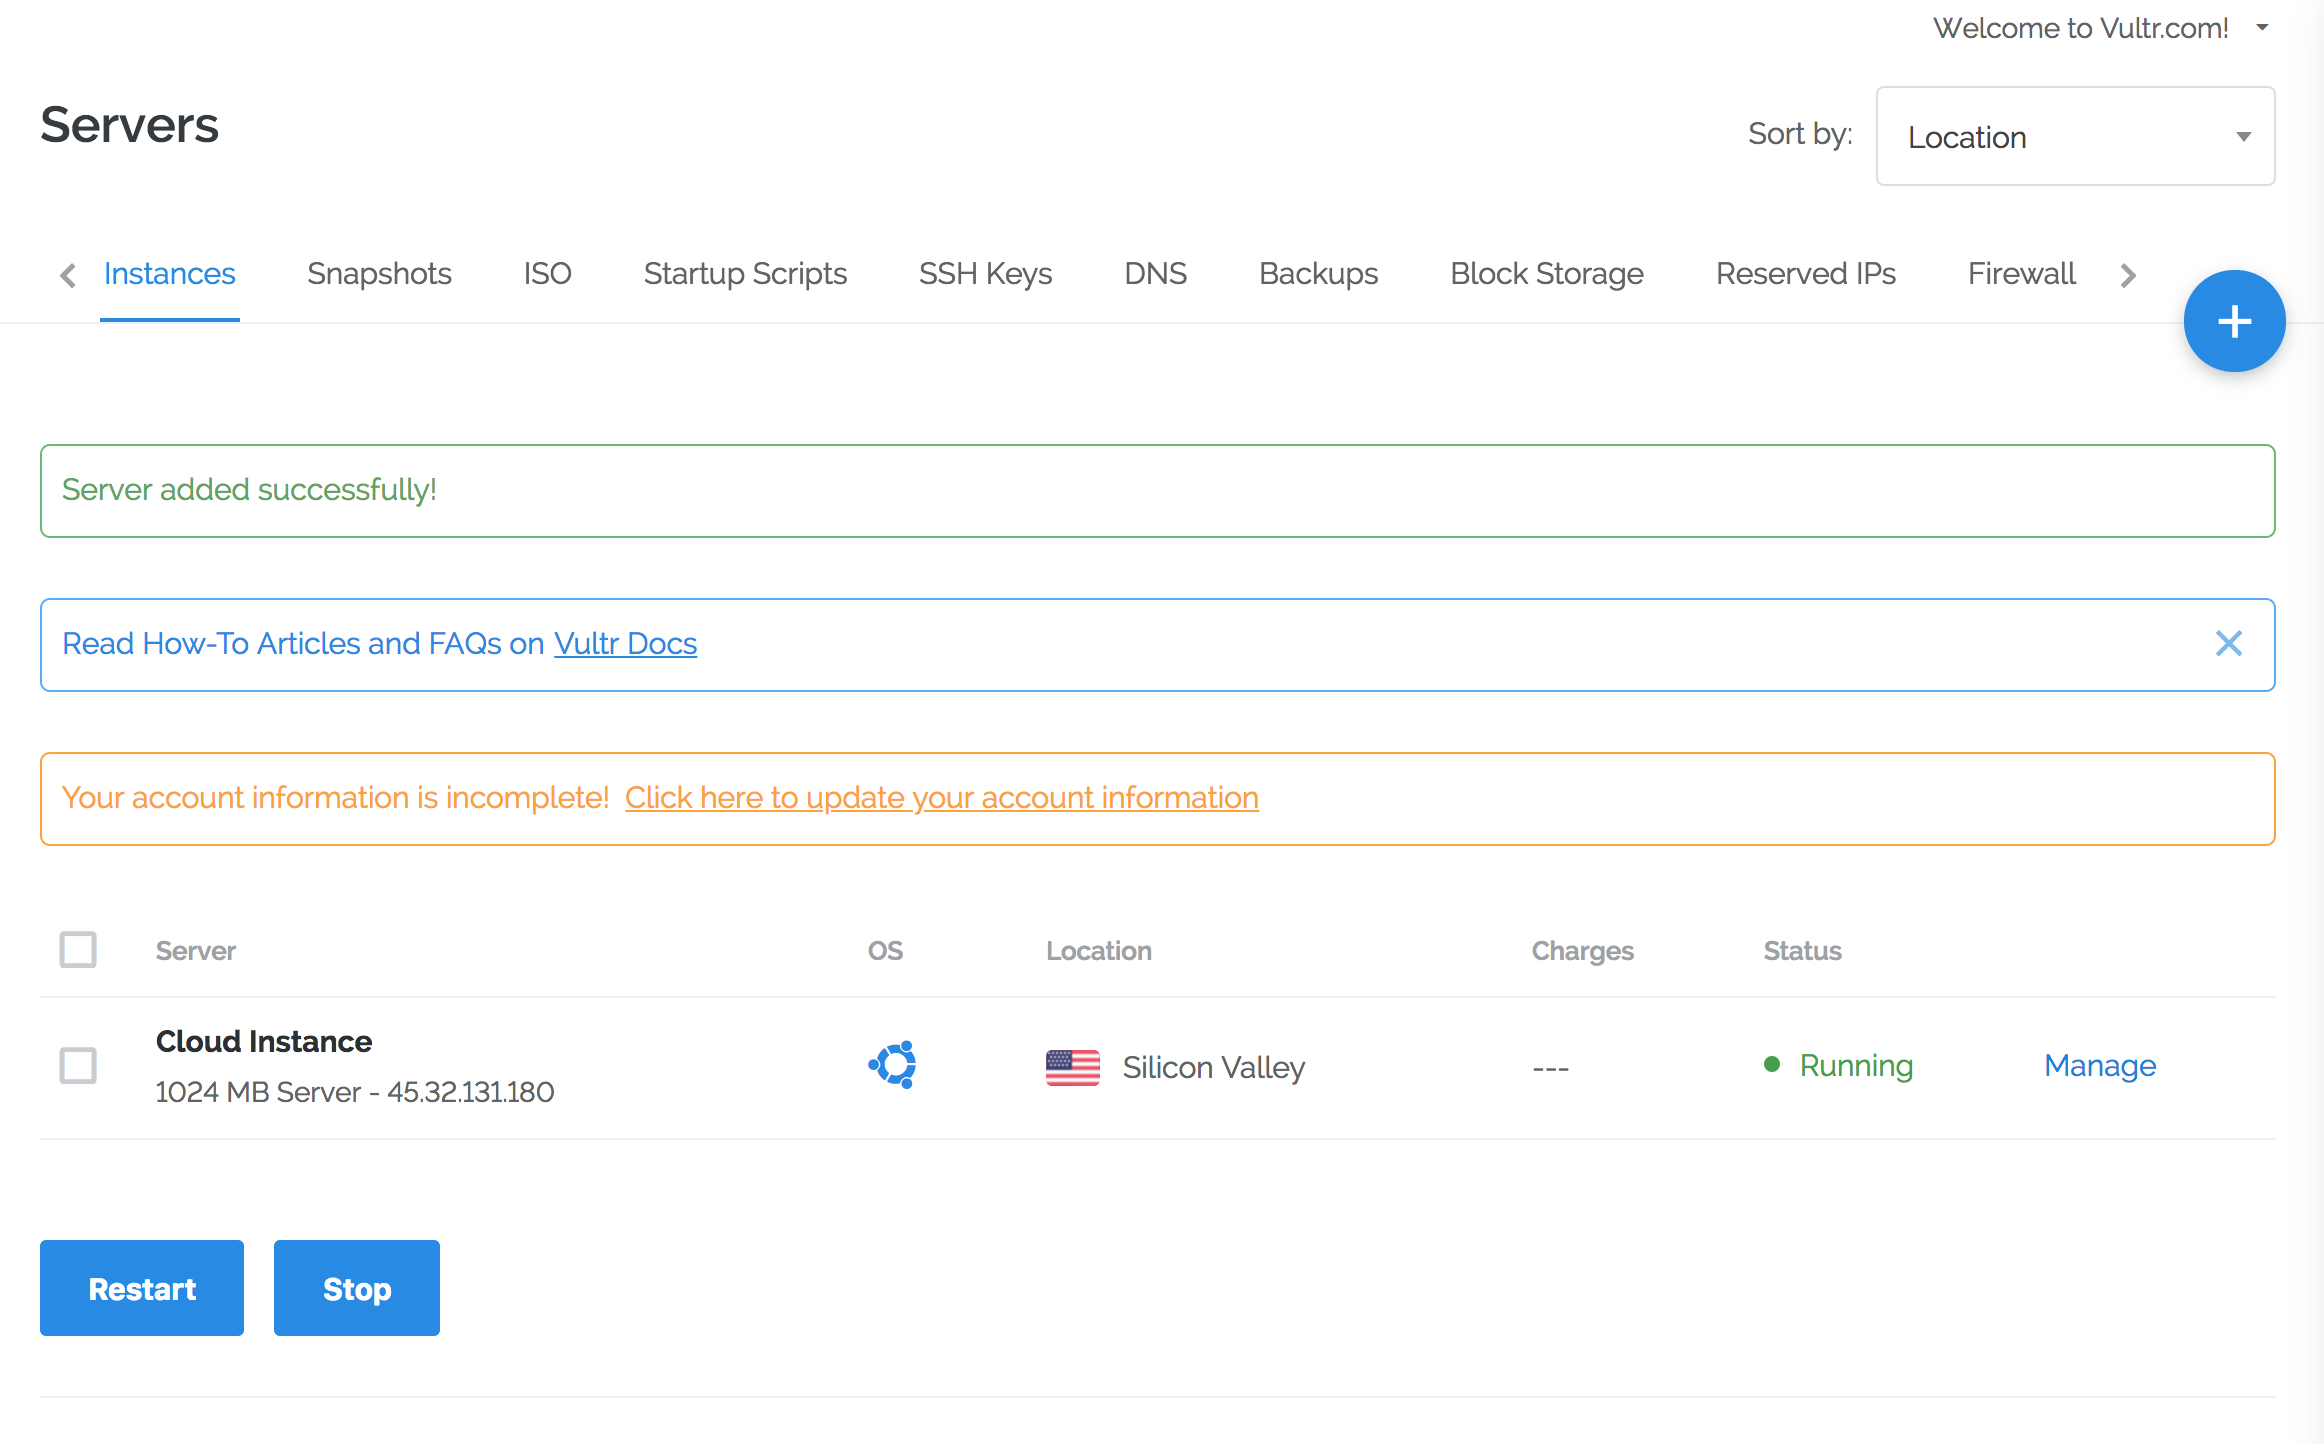Open the SSH Keys tab
The width and height of the screenshot is (2324, 1444).
(985, 274)
